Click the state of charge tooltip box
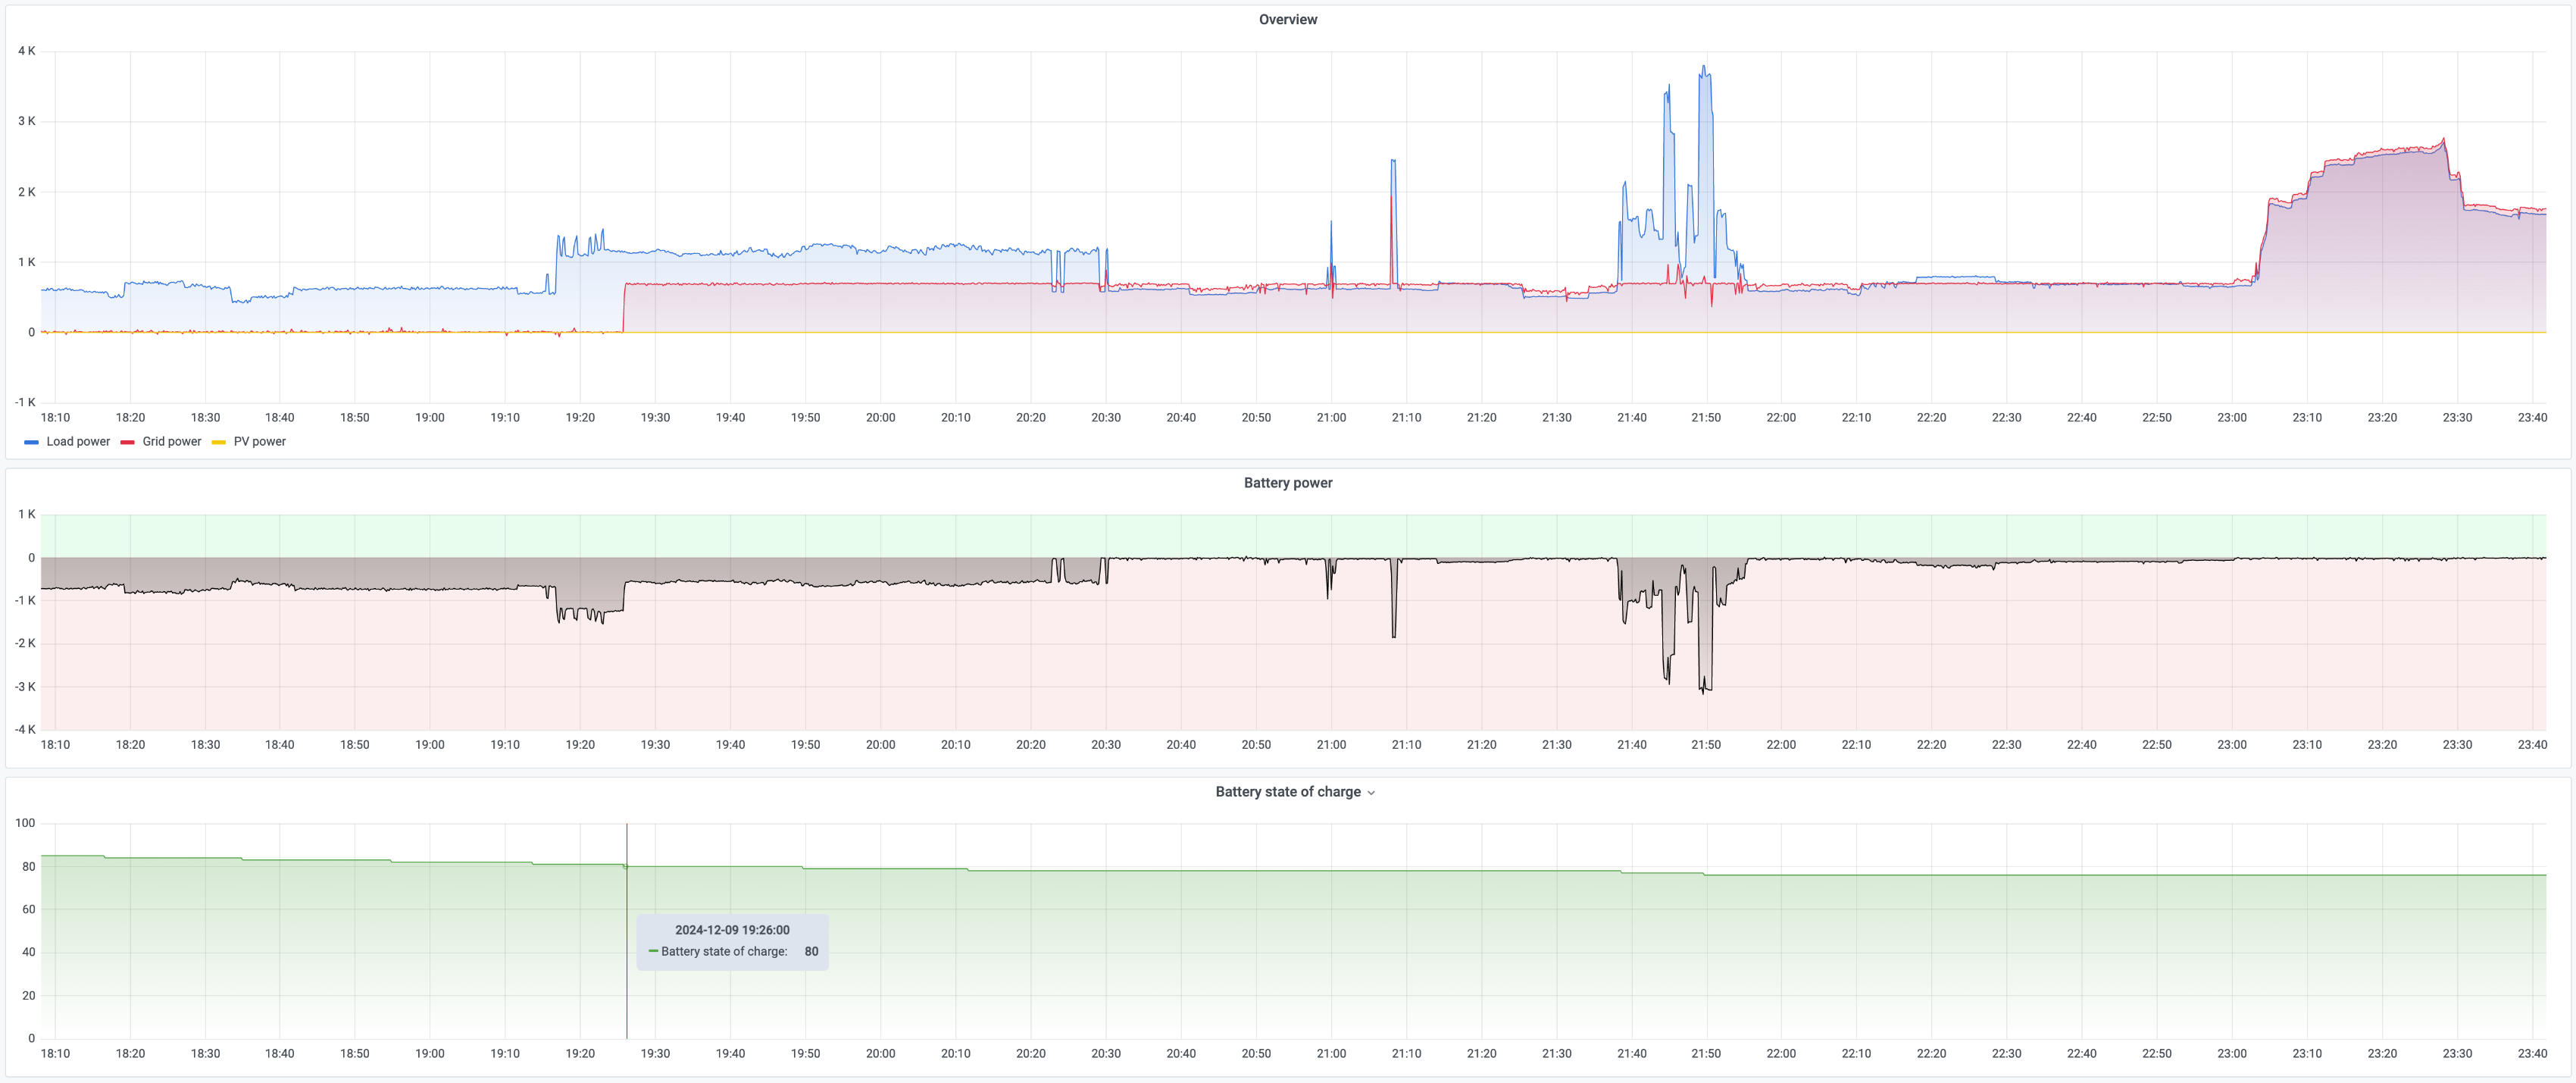This screenshot has width=2576, height=1083. coord(732,941)
